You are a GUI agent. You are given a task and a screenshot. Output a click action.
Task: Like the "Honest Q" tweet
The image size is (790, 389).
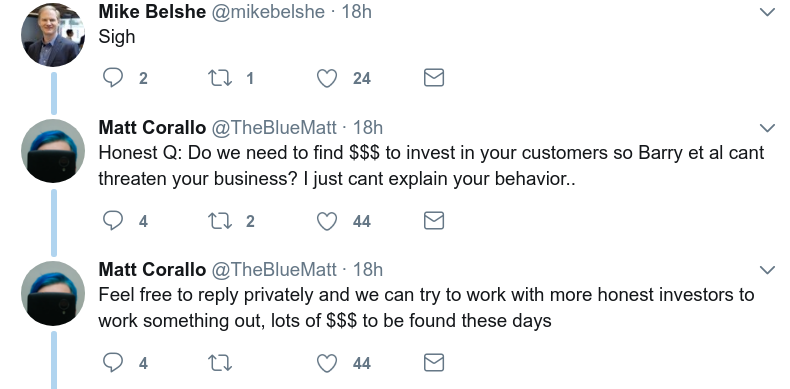point(326,221)
